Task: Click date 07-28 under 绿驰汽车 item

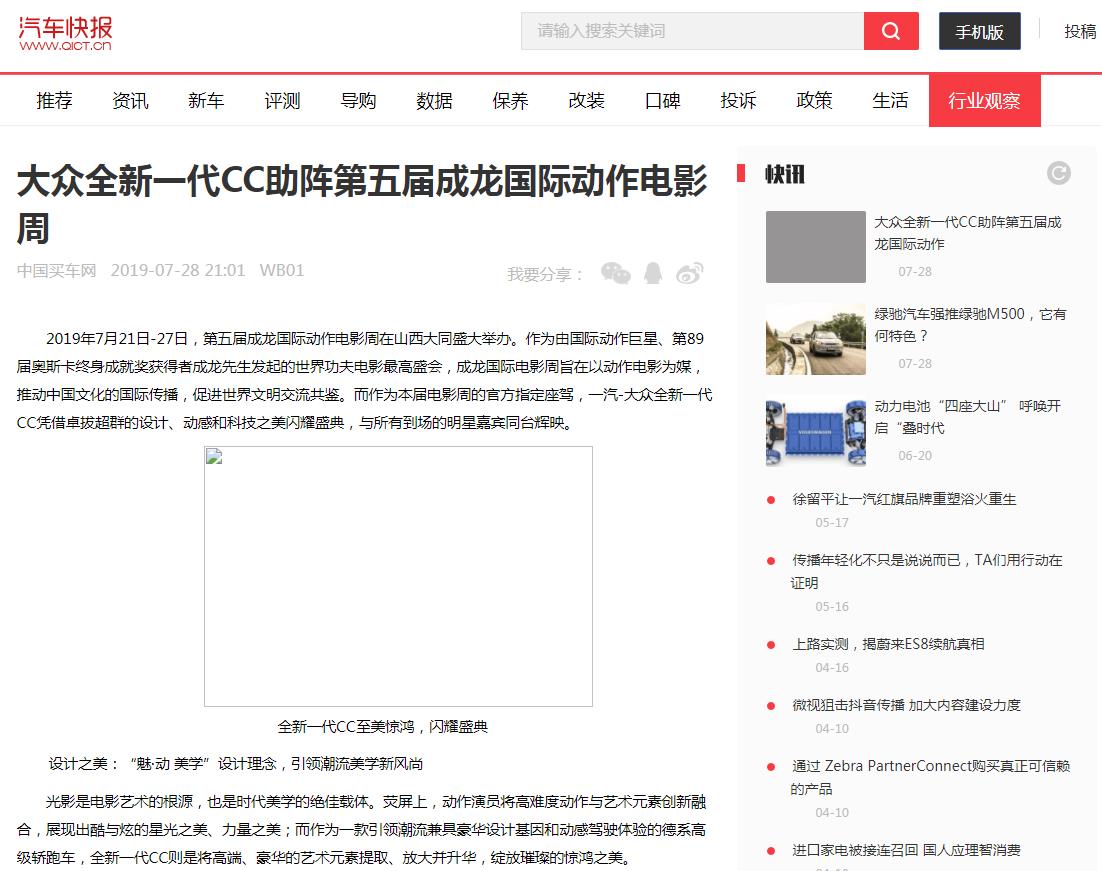Action: coord(915,363)
